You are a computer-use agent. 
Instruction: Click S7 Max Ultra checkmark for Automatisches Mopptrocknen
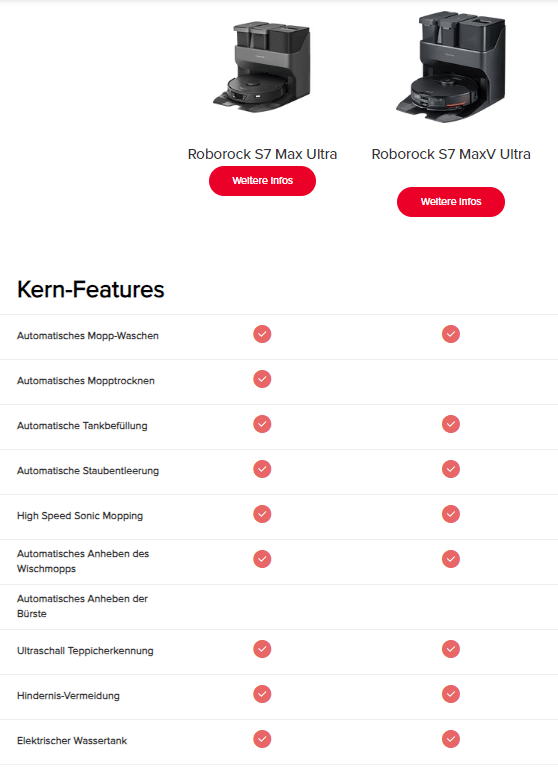(262, 379)
